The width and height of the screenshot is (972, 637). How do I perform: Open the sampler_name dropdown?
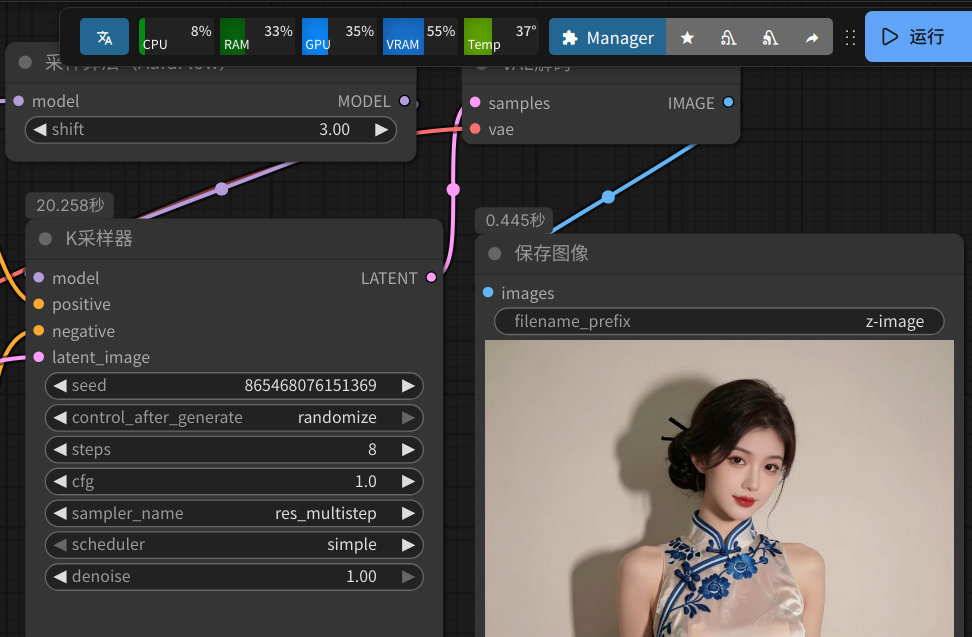tap(234, 513)
